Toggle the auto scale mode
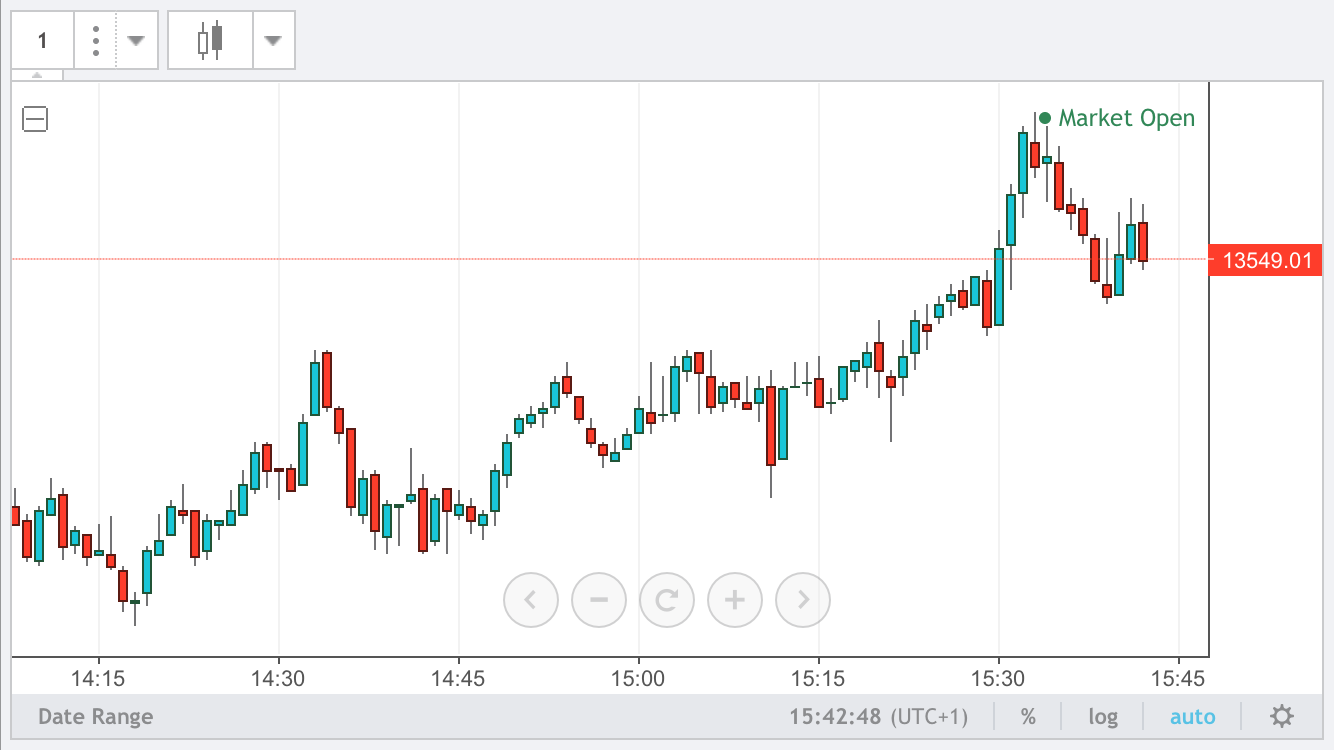The width and height of the screenshot is (1334, 750). pos(1193,716)
